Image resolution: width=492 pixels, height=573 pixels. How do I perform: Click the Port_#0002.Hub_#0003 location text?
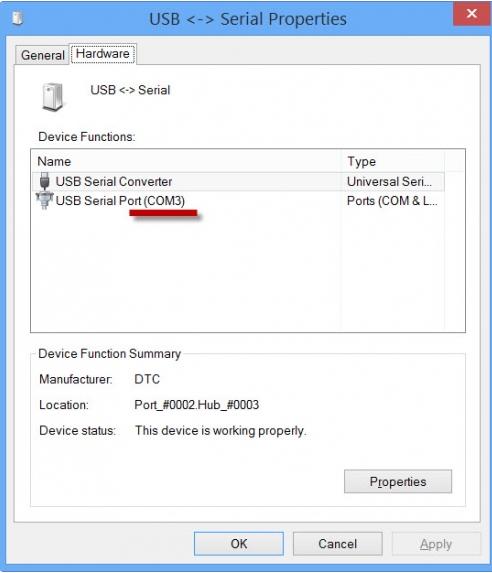[197, 405]
